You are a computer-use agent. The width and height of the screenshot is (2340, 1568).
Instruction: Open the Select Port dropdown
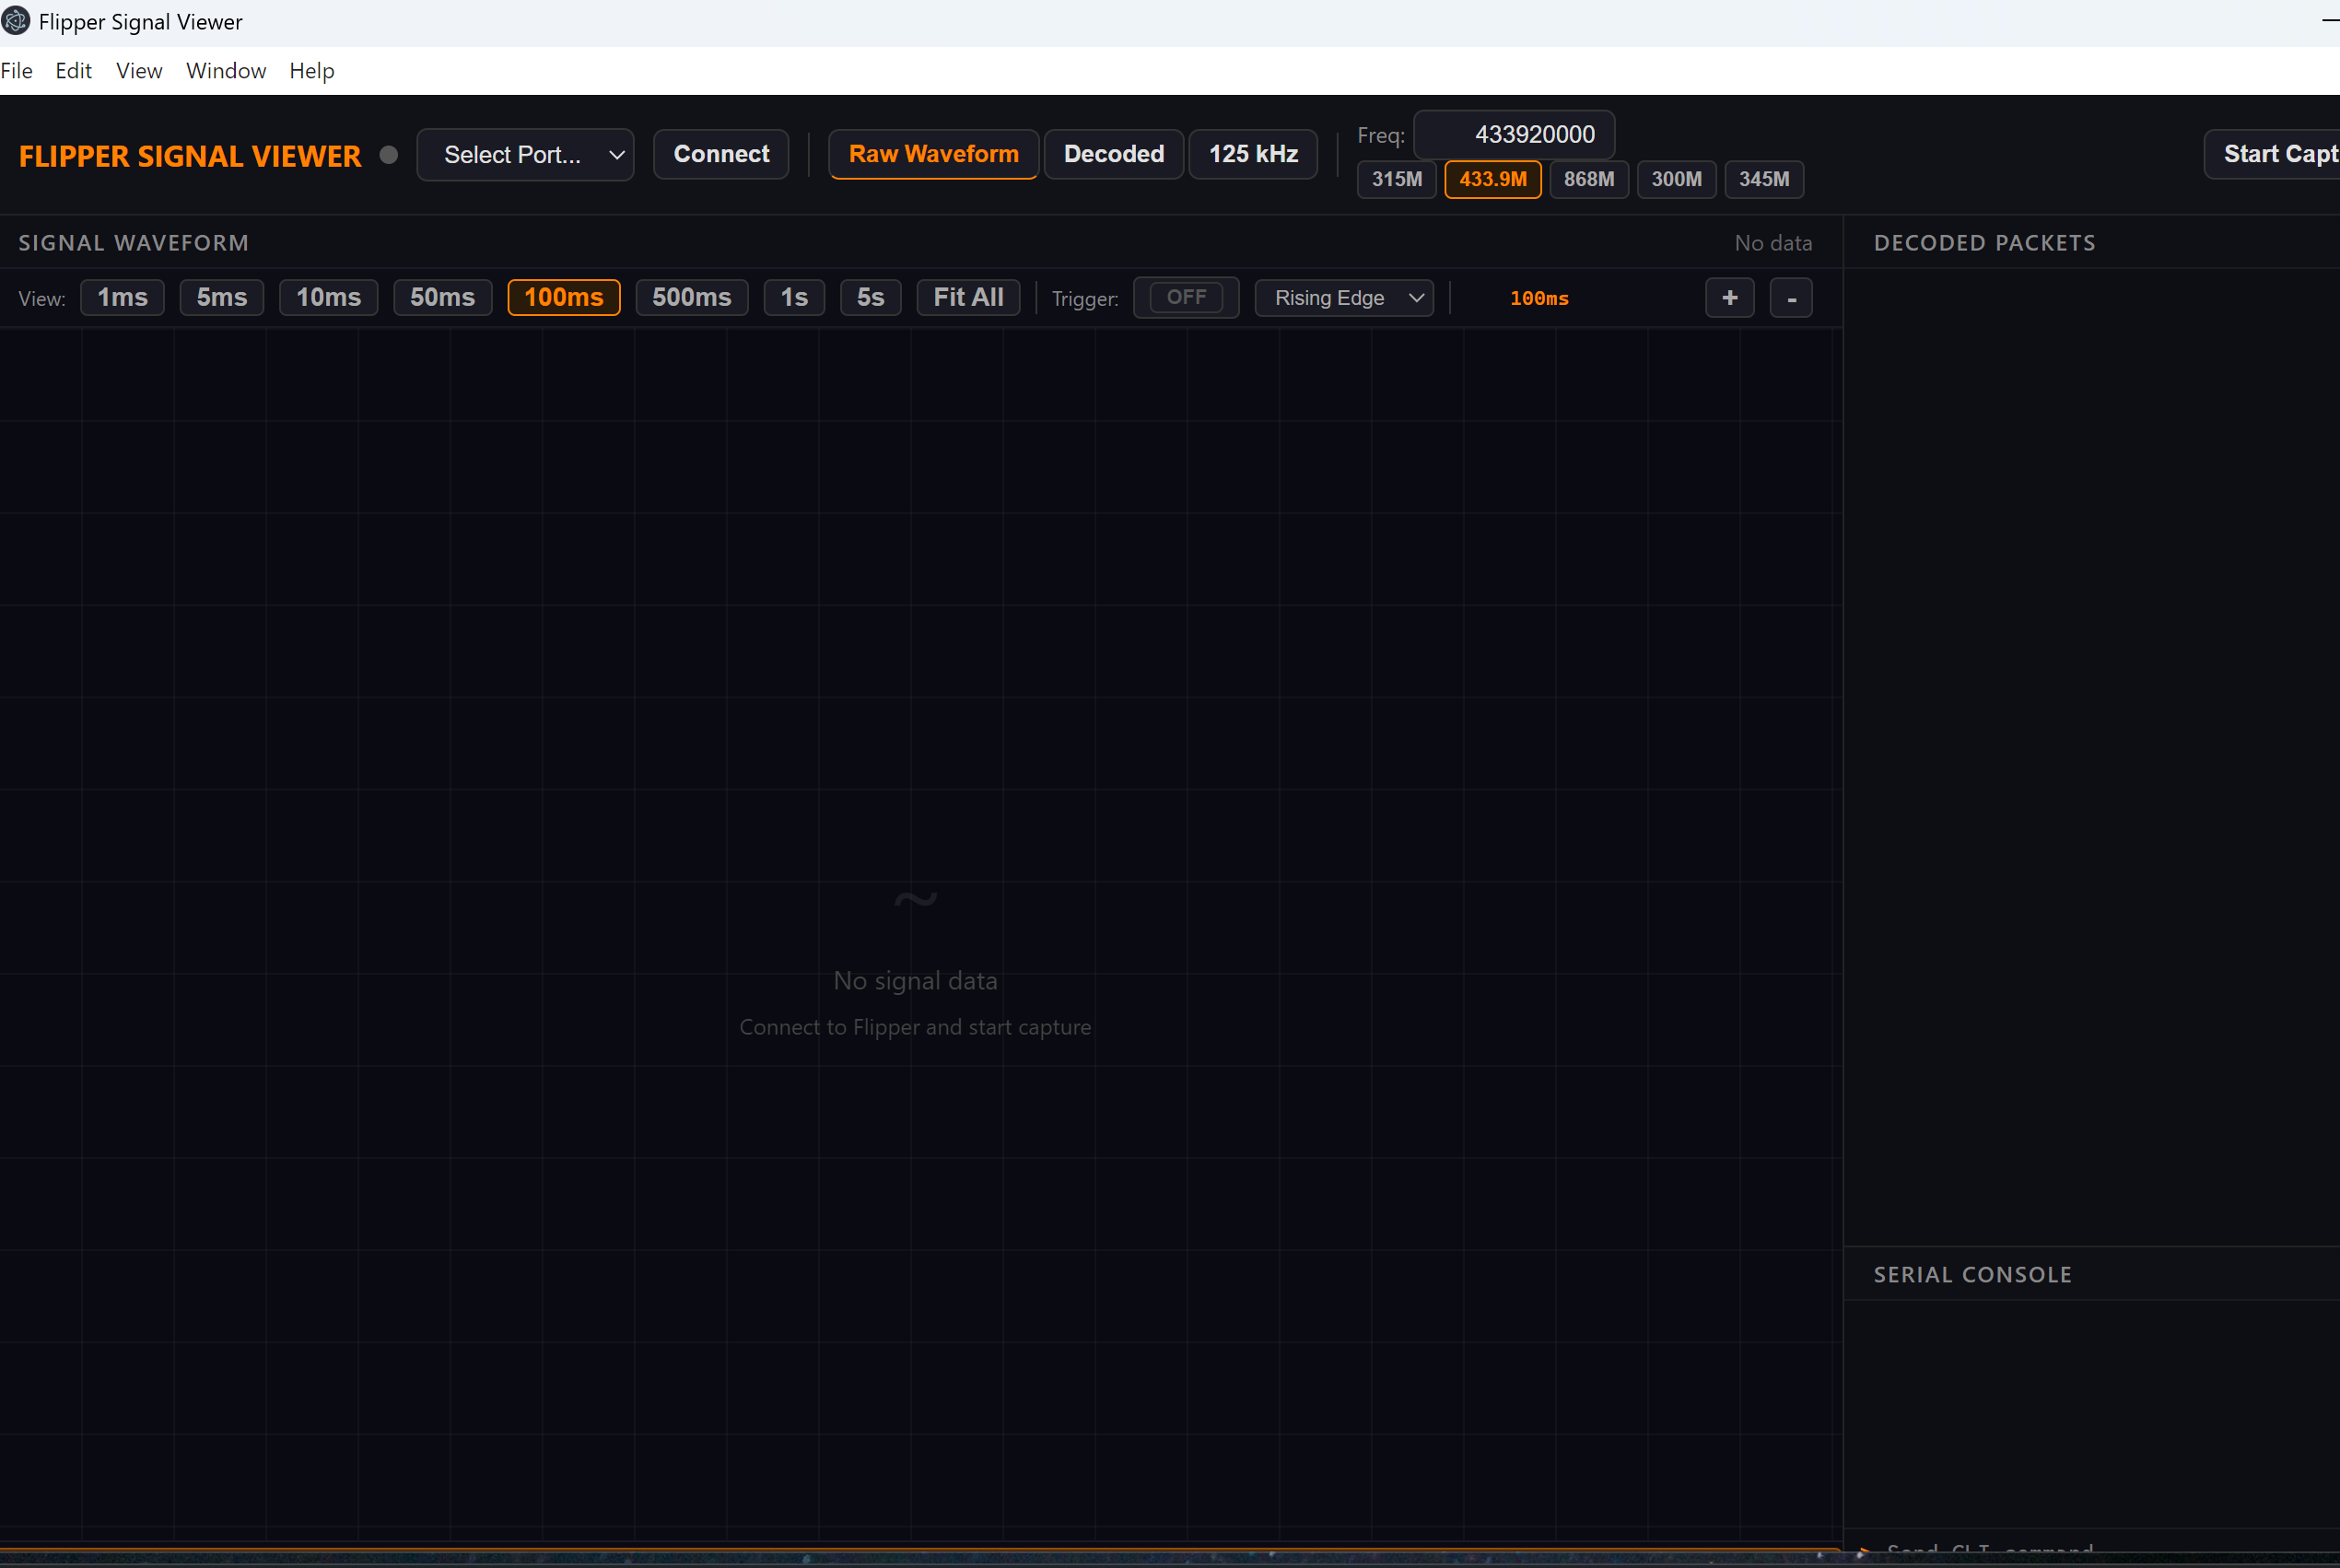click(x=525, y=155)
